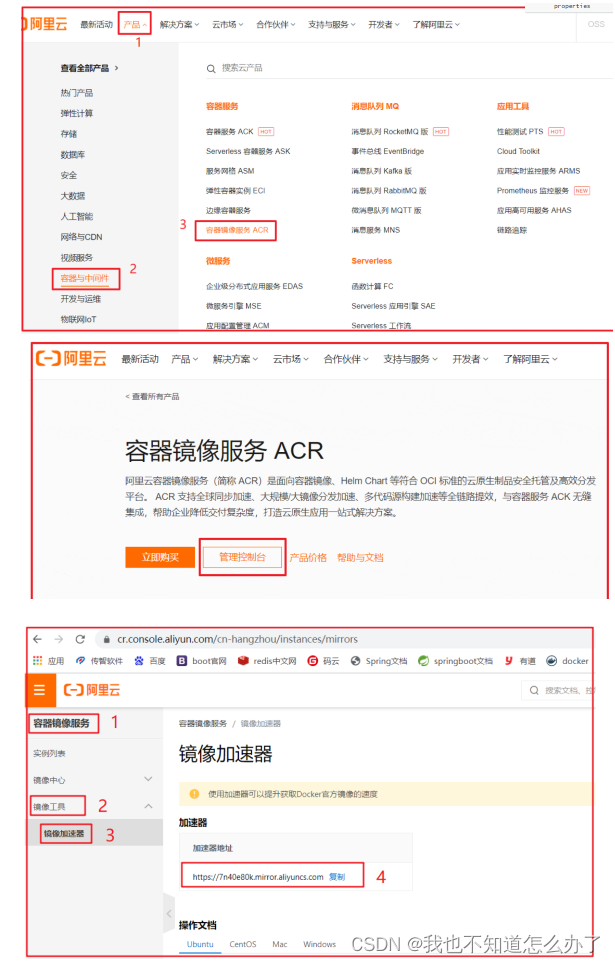The image size is (615, 963).
Task: Select 开发与运维 category
Action: click(x=80, y=299)
